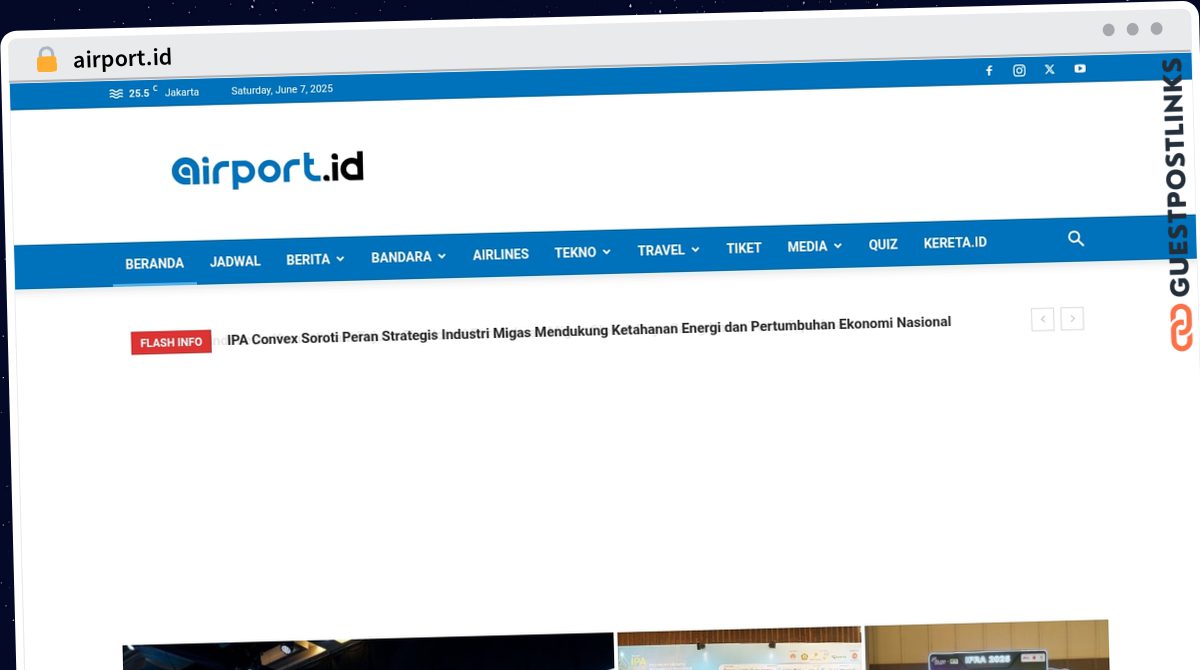Open the KERETA.ID menu link

pos(955,242)
